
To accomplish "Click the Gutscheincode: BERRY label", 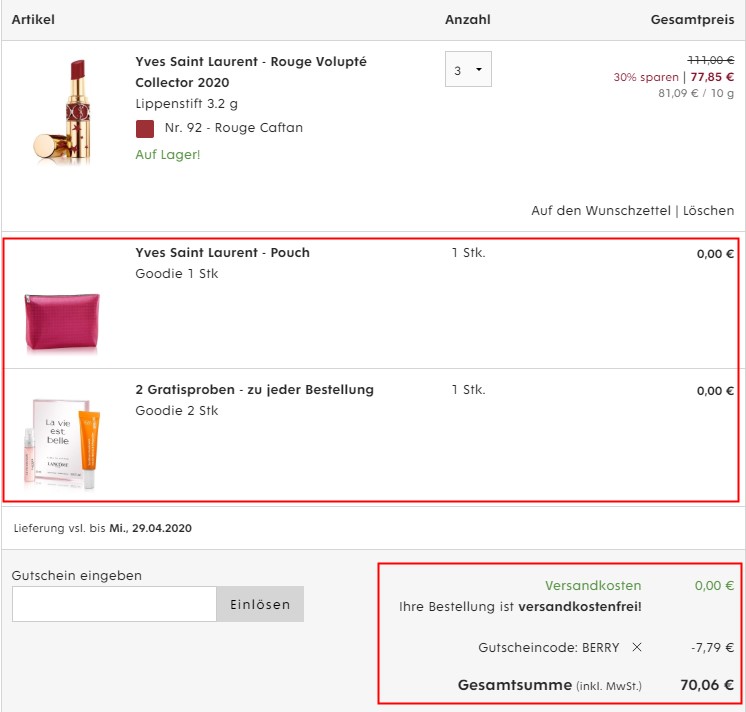I will pyautogui.click(x=549, y=647).
